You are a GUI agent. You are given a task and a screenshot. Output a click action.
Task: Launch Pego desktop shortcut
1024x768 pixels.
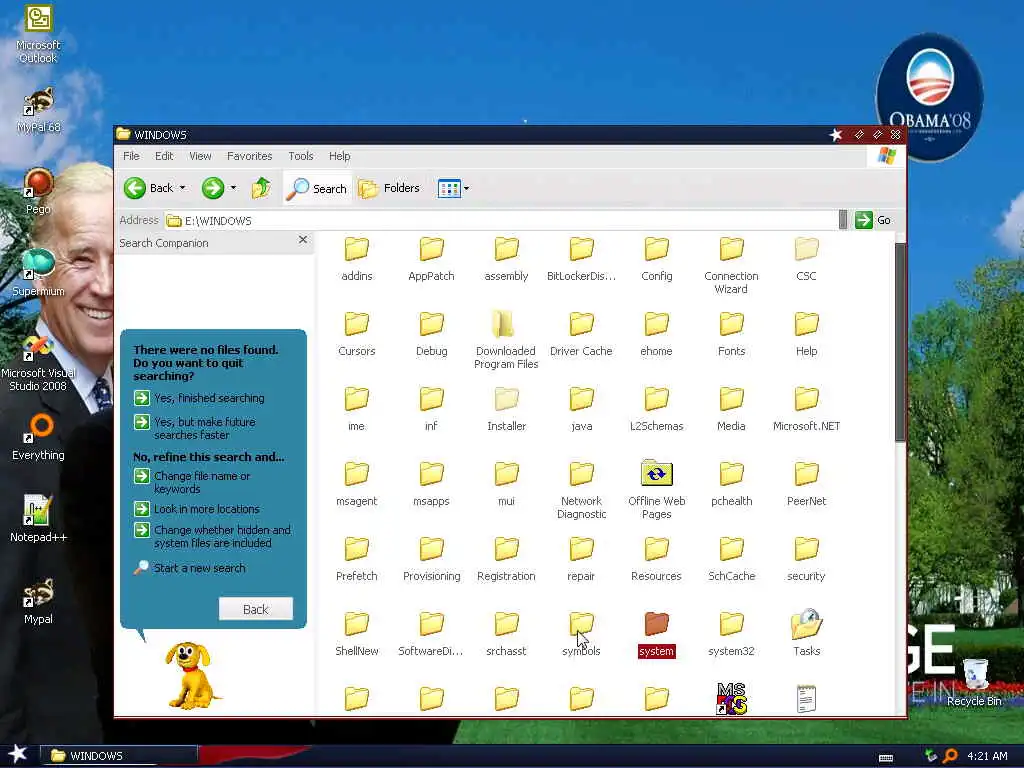(x=38, y=191)
